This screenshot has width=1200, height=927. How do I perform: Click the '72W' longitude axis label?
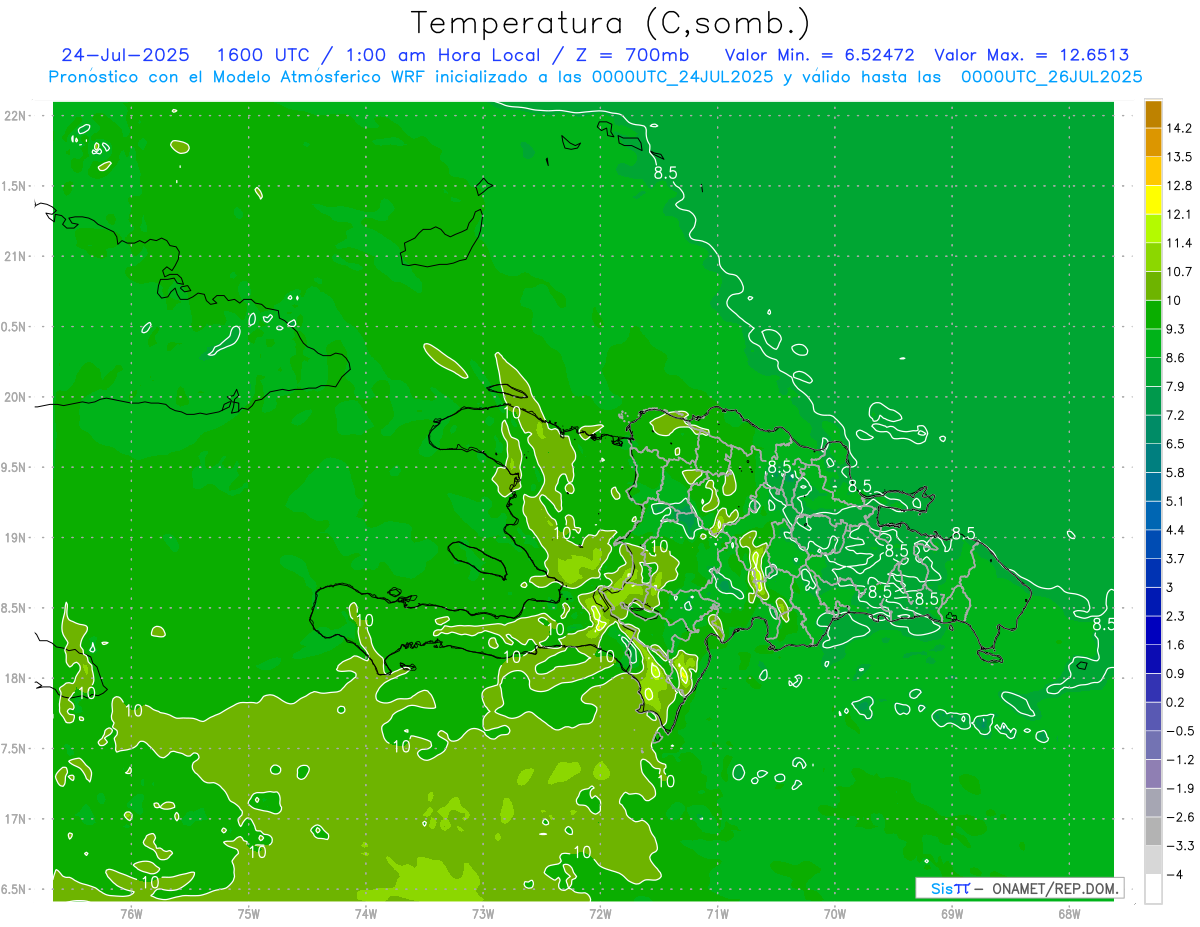[600, 913]
